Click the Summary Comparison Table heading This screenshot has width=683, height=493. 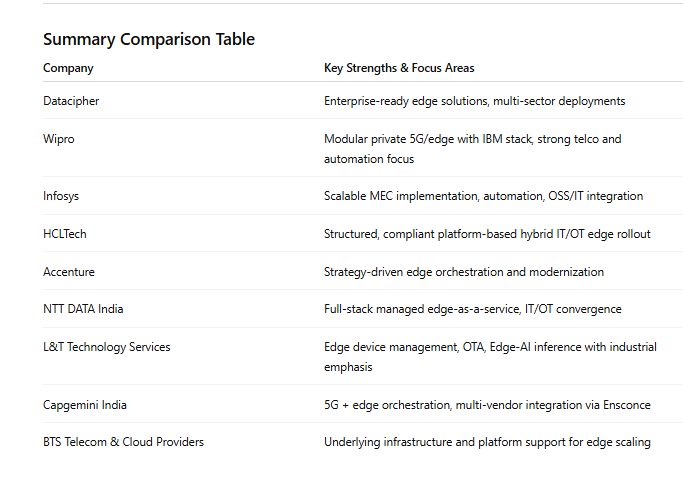coord(149,40)
